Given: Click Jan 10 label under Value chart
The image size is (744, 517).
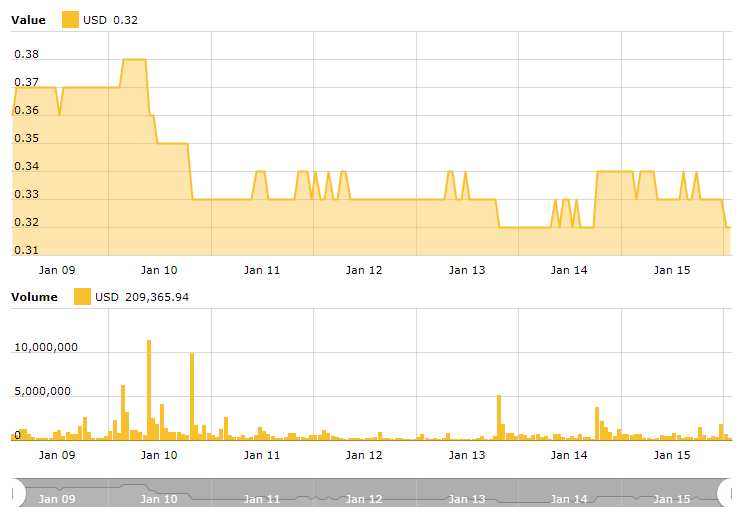Looking at the screenshot, I should 159,270.
